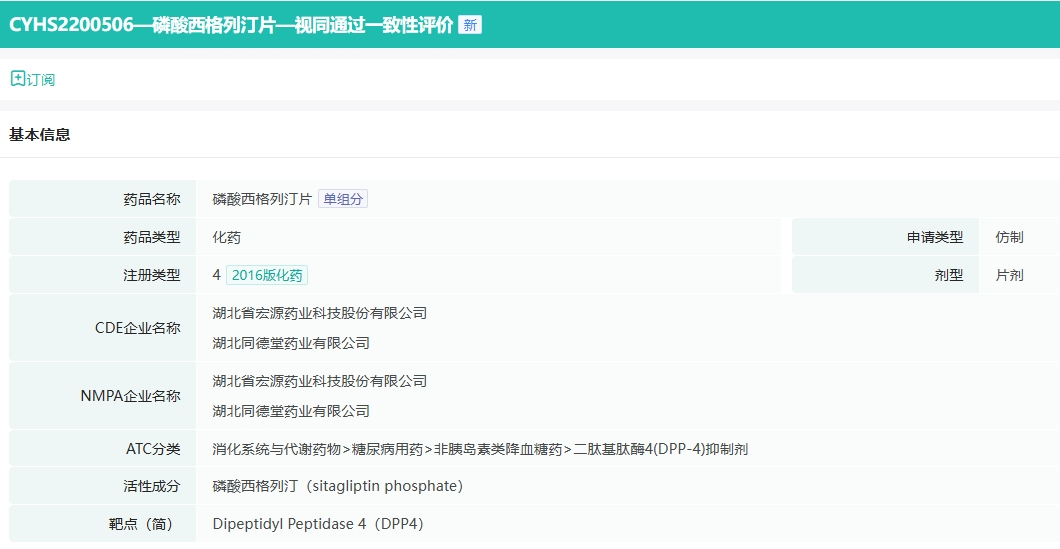Viewport: 1060px width, 549px height.
Task: Click the 仿制 application type value
Action: coord(1009,237)
